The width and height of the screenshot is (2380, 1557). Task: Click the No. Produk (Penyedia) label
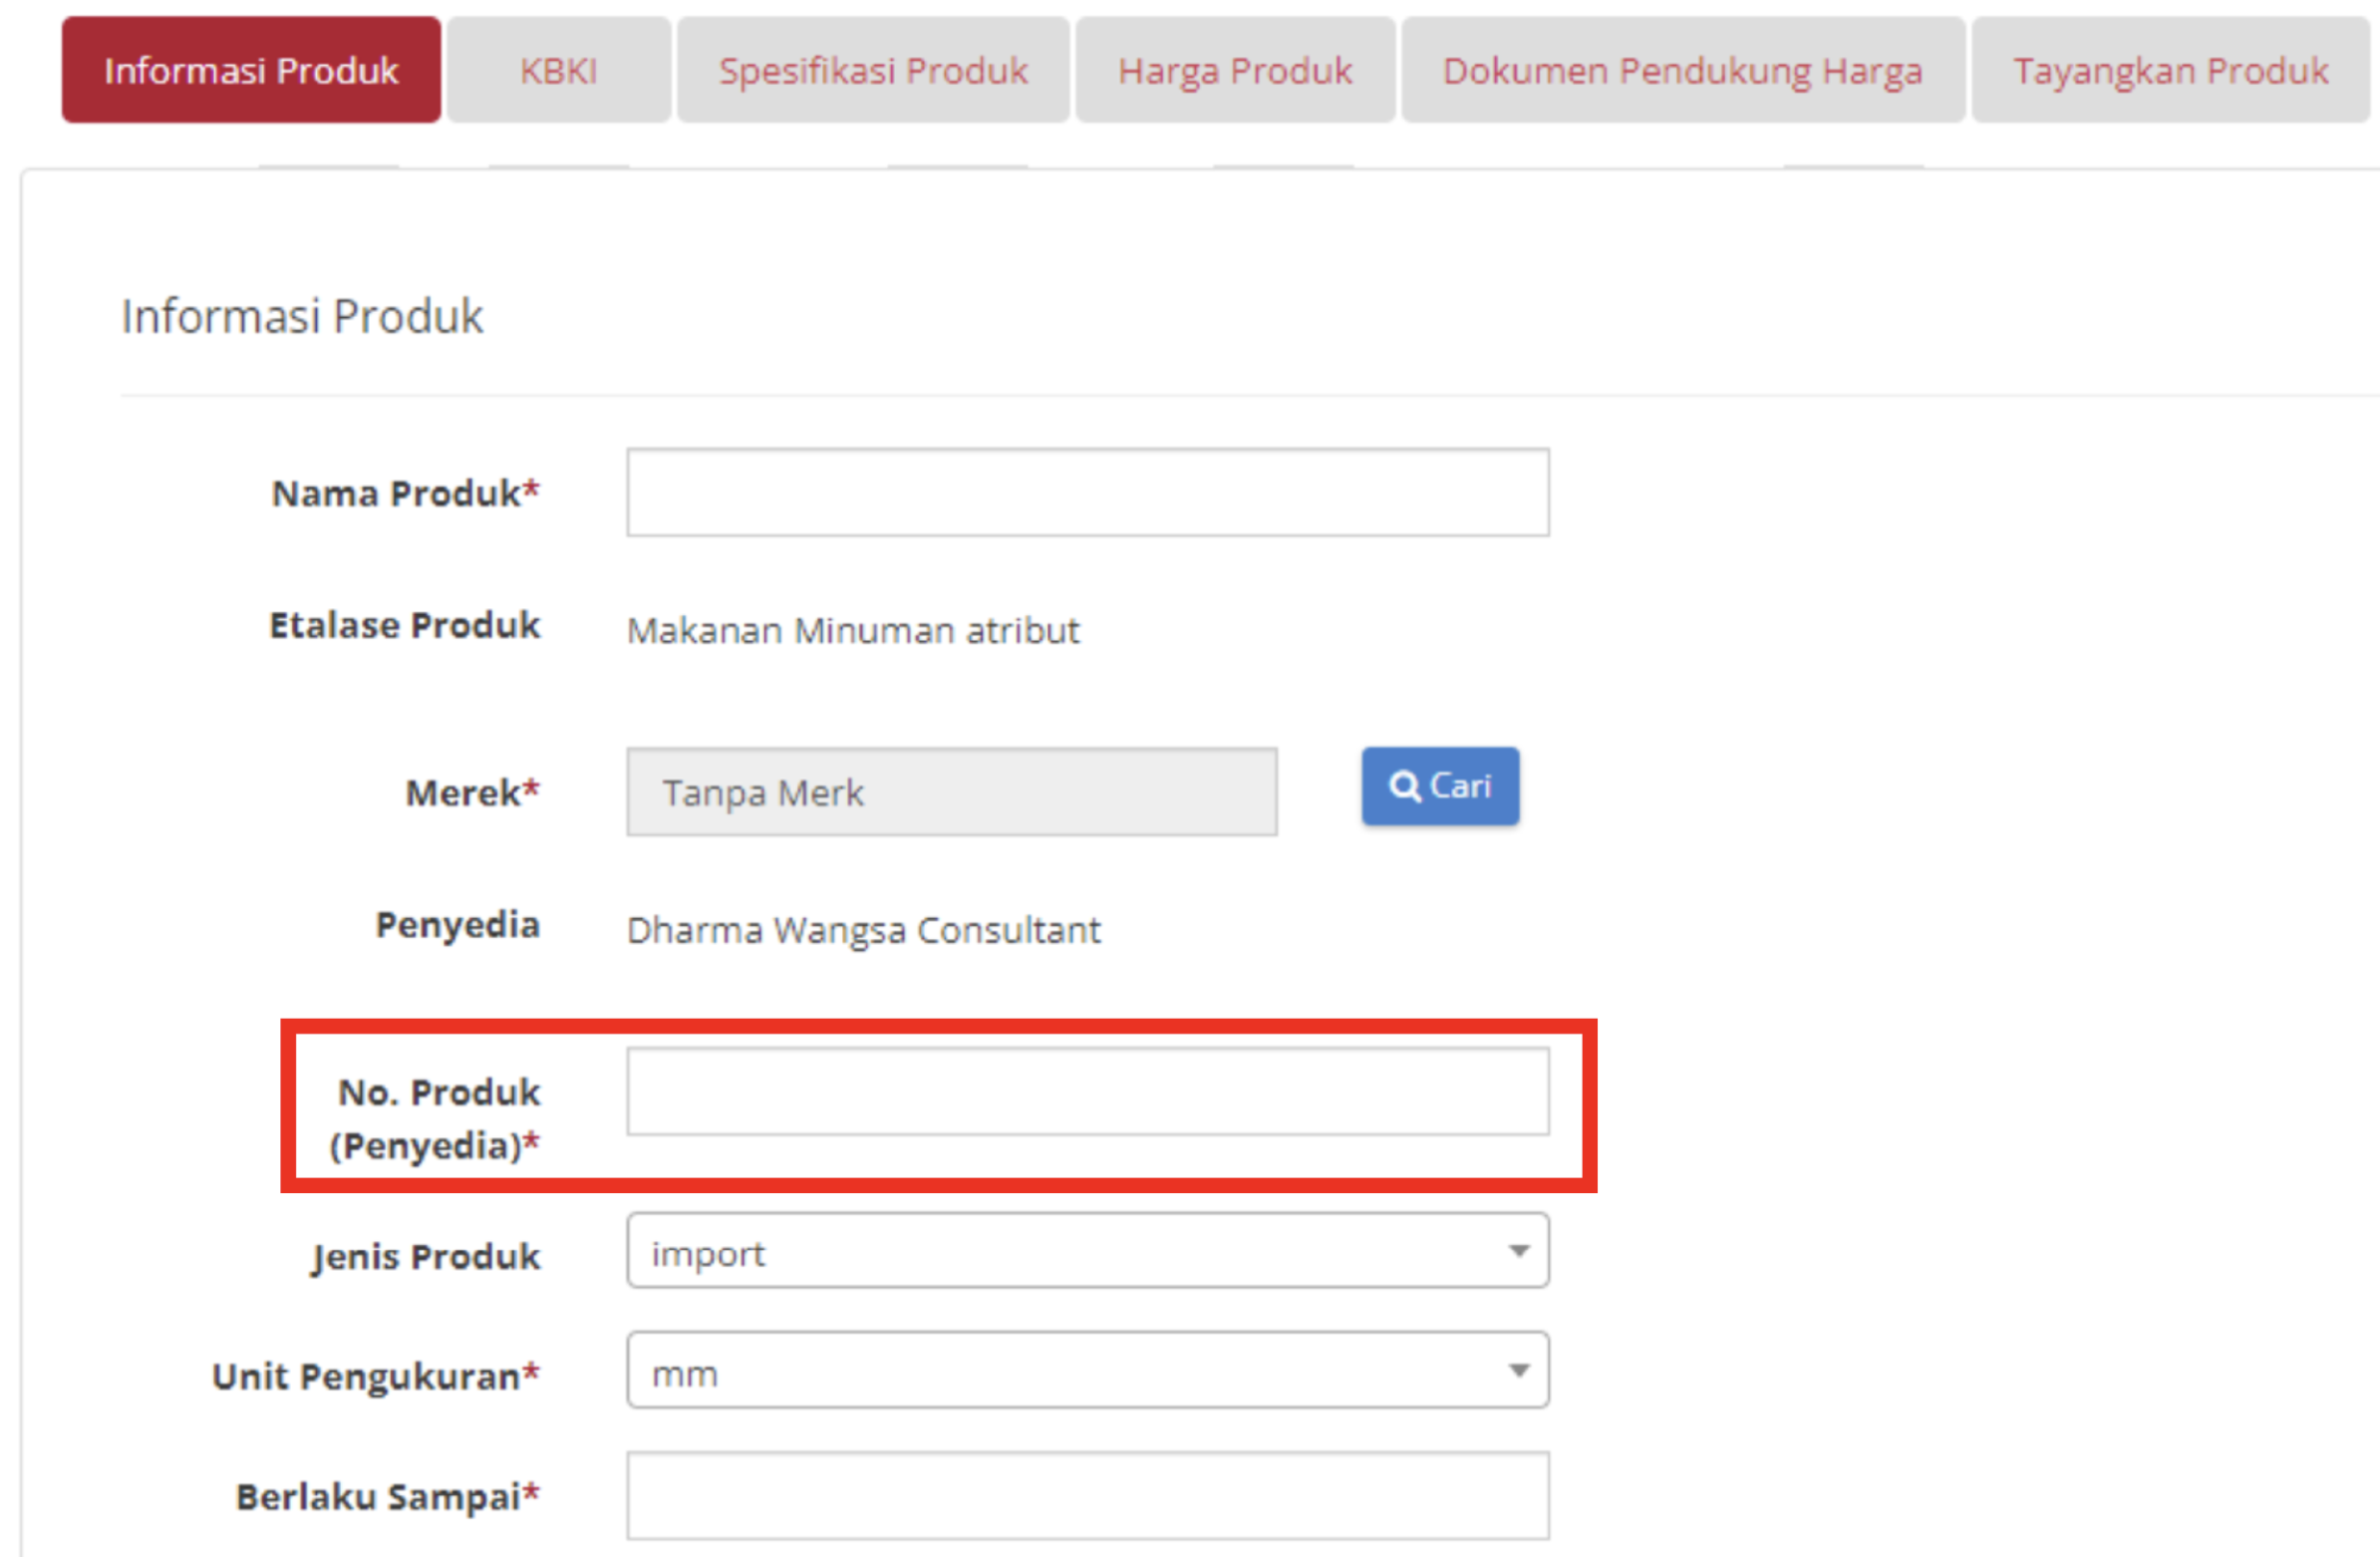coord(435,1119)
